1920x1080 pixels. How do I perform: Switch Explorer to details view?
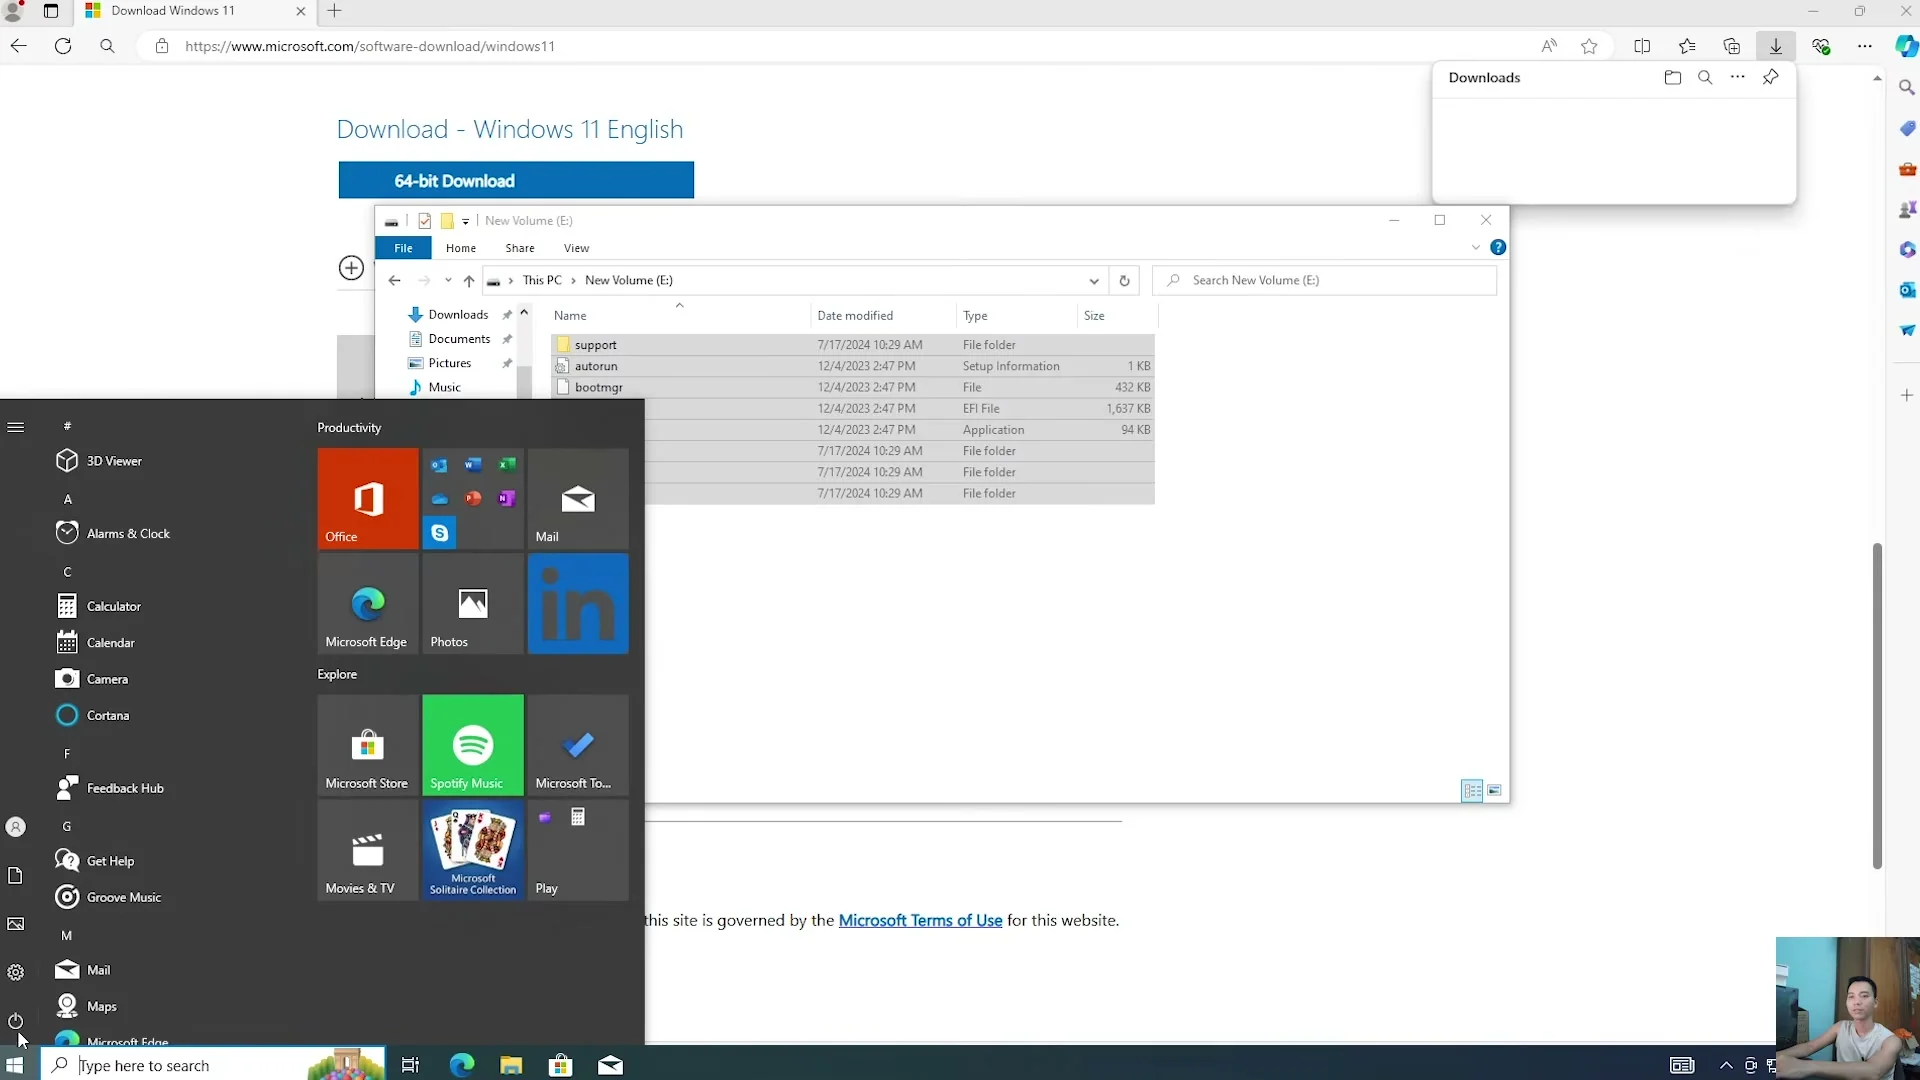point(1472,791)
